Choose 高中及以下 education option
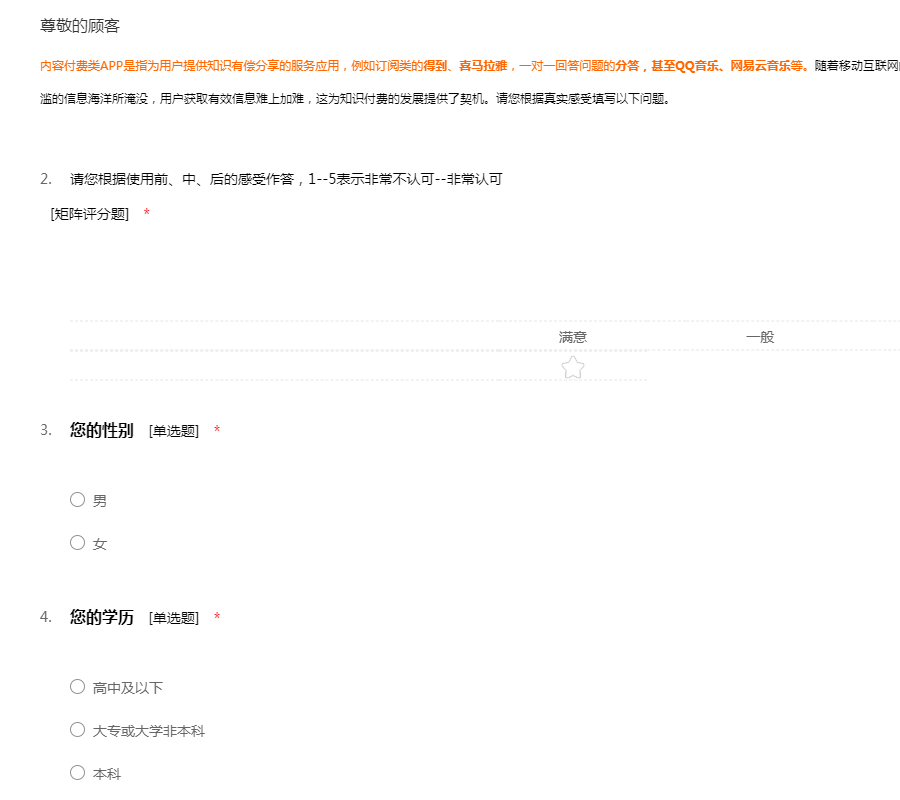Image resolution: width=900 pixels, height=800 pixels. (x=78, y=687)
